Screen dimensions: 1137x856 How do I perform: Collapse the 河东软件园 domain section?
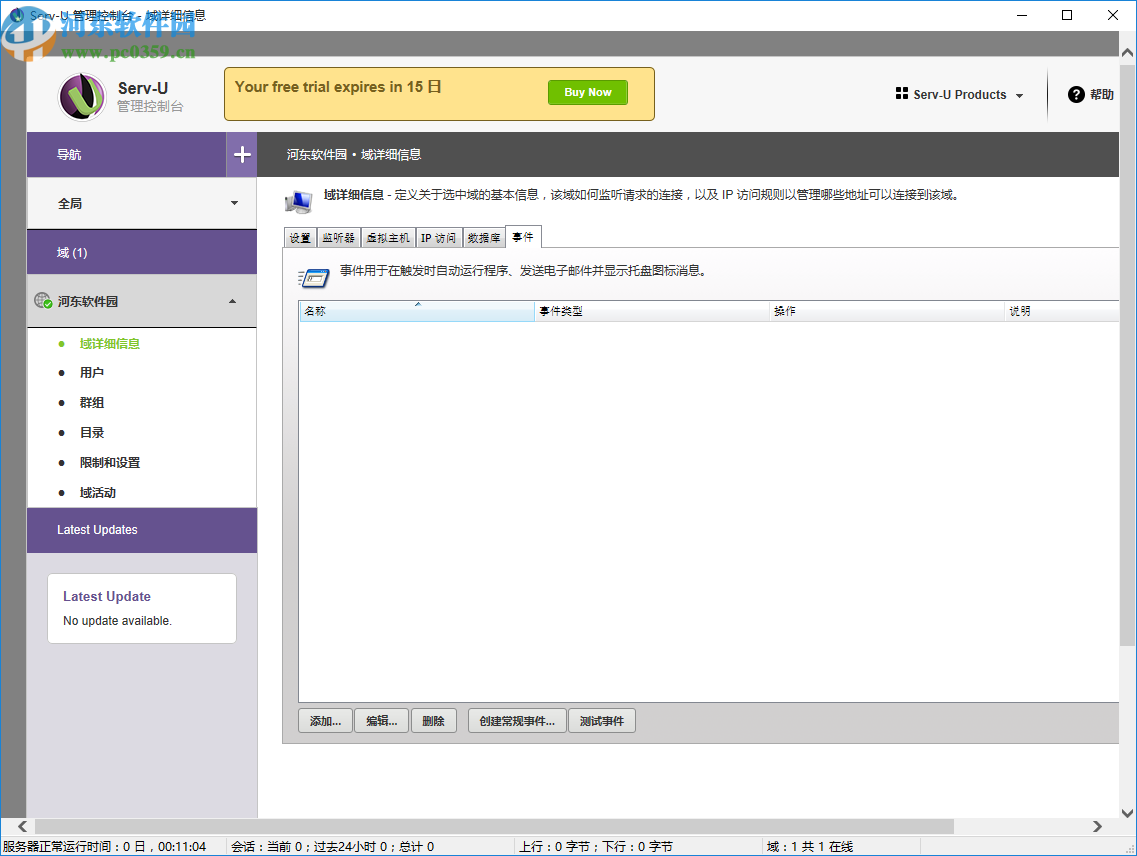tap(142, 301)
